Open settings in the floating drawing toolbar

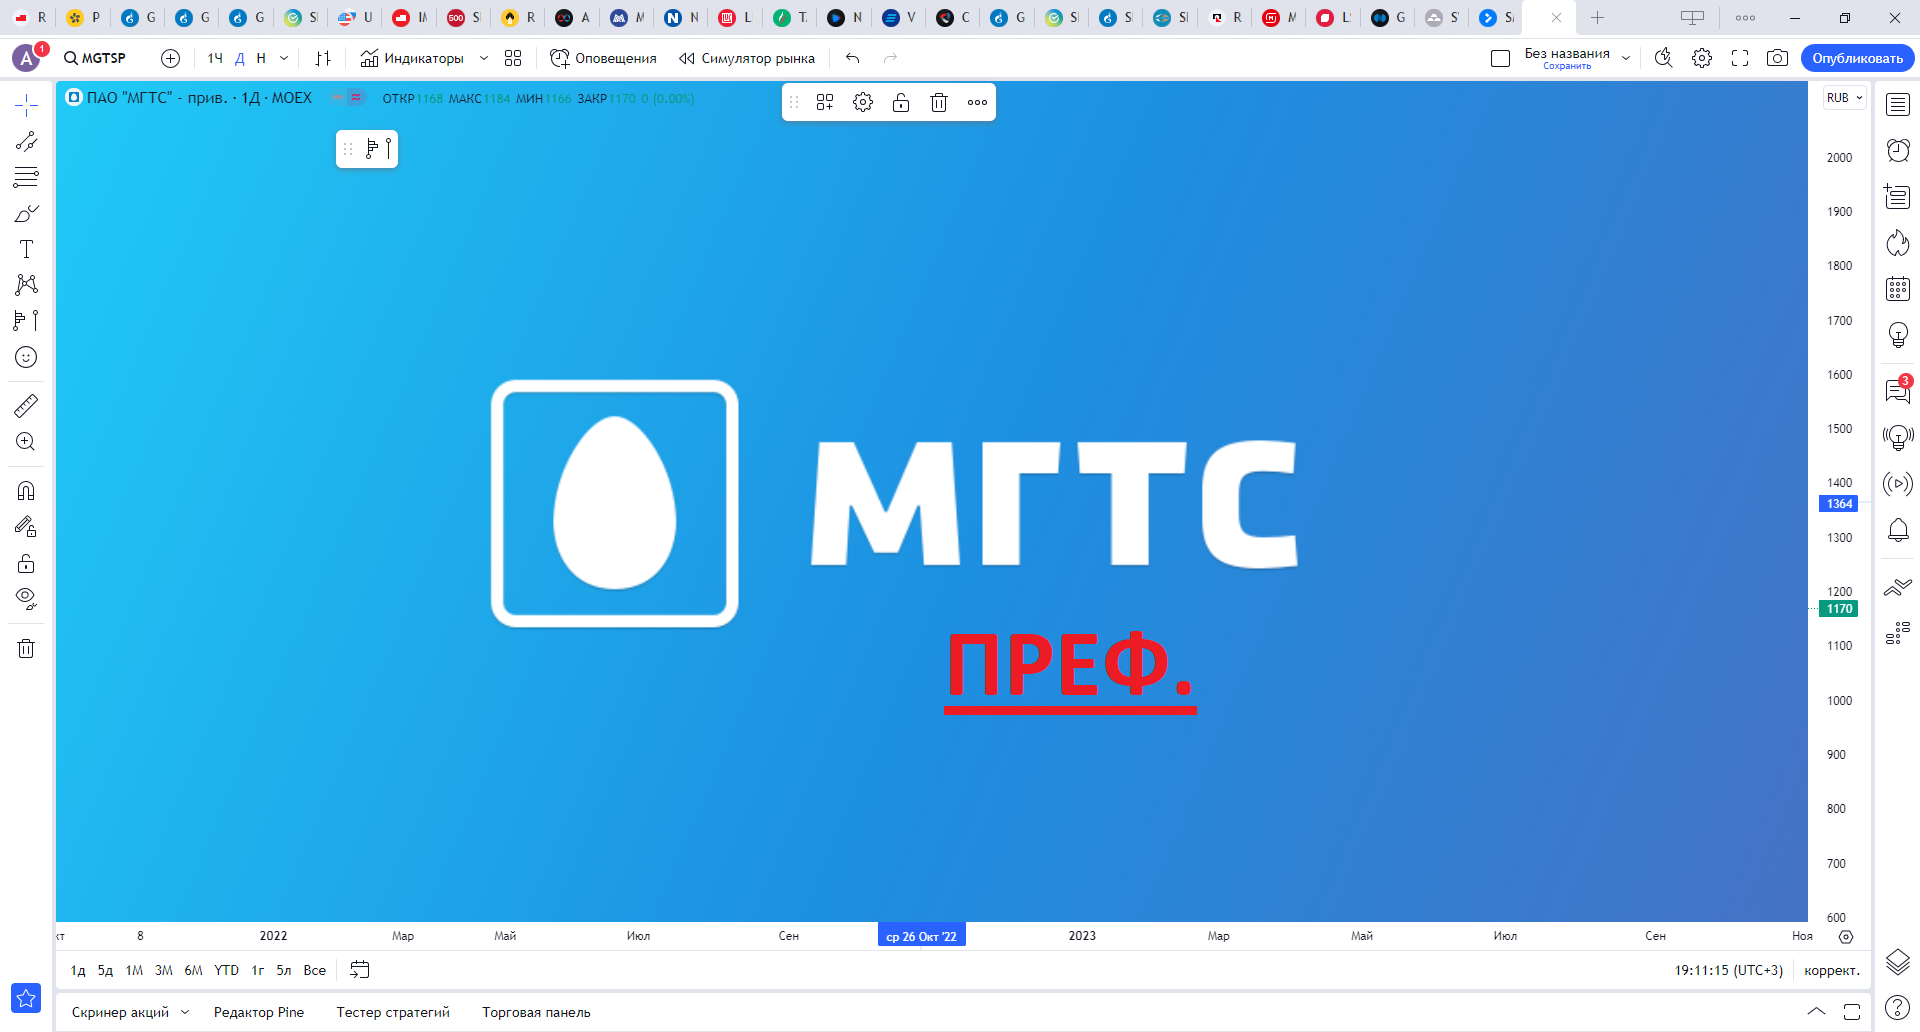click(x=863, y=102)
